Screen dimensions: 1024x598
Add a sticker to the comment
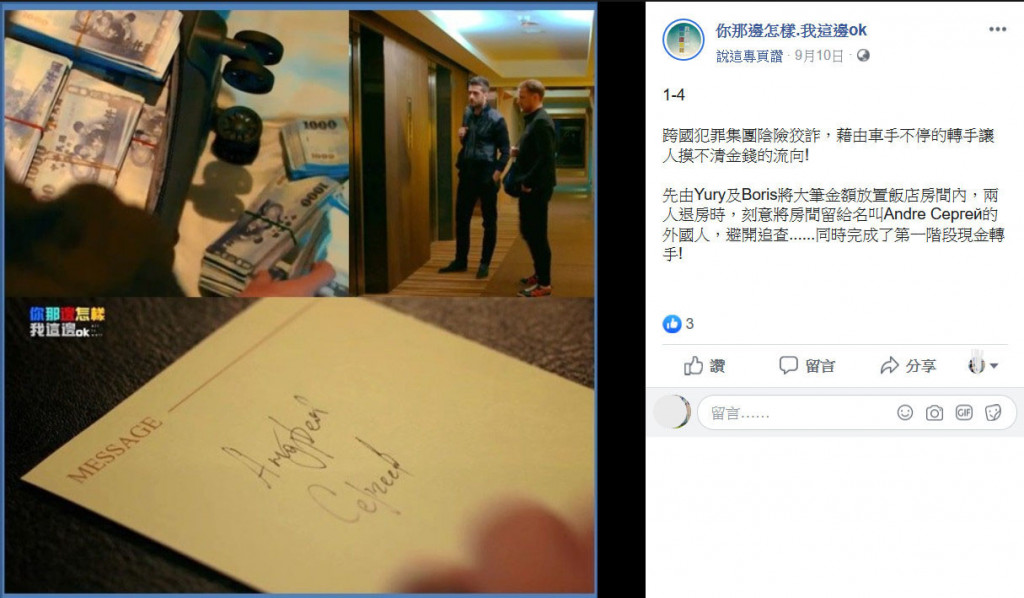[993, 413]
